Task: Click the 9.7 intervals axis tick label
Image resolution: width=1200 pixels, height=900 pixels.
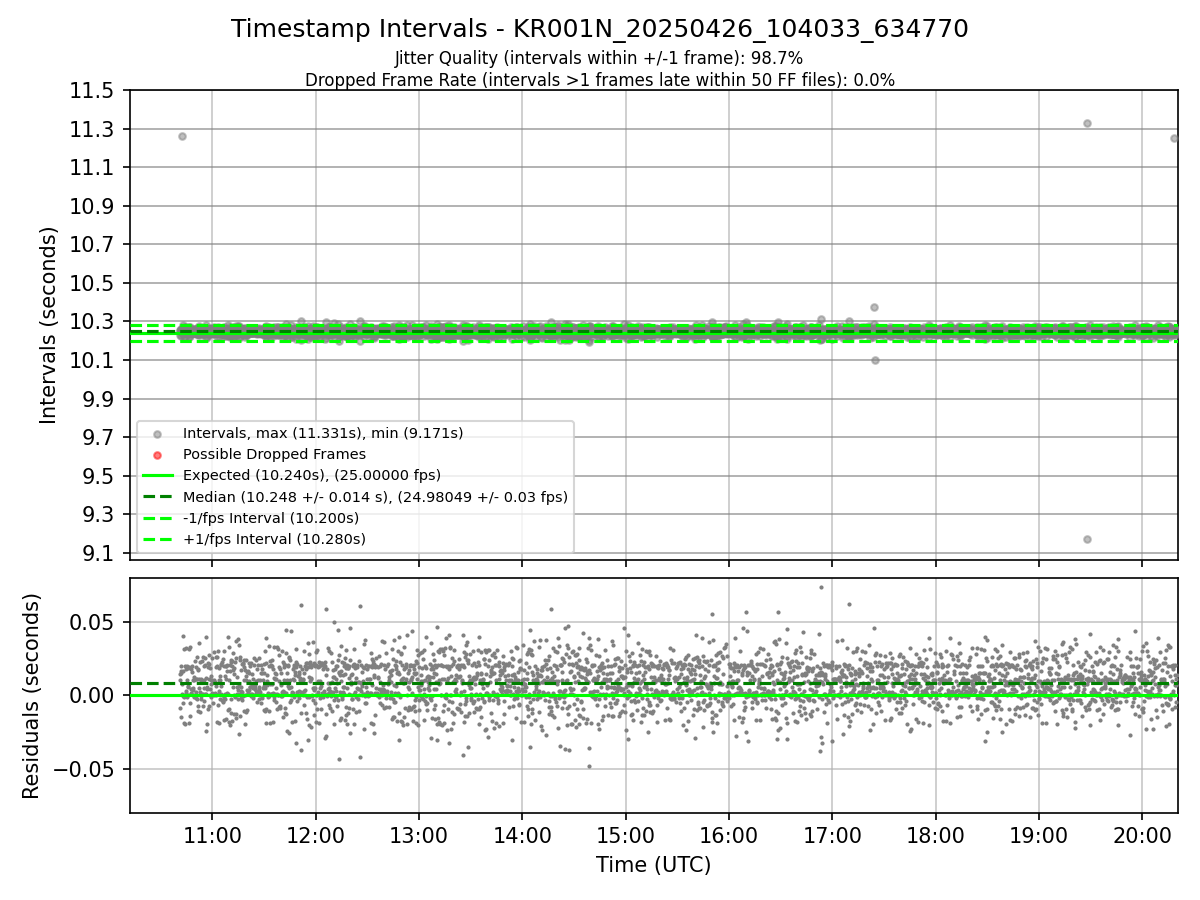Action: (x=96, y=438)
